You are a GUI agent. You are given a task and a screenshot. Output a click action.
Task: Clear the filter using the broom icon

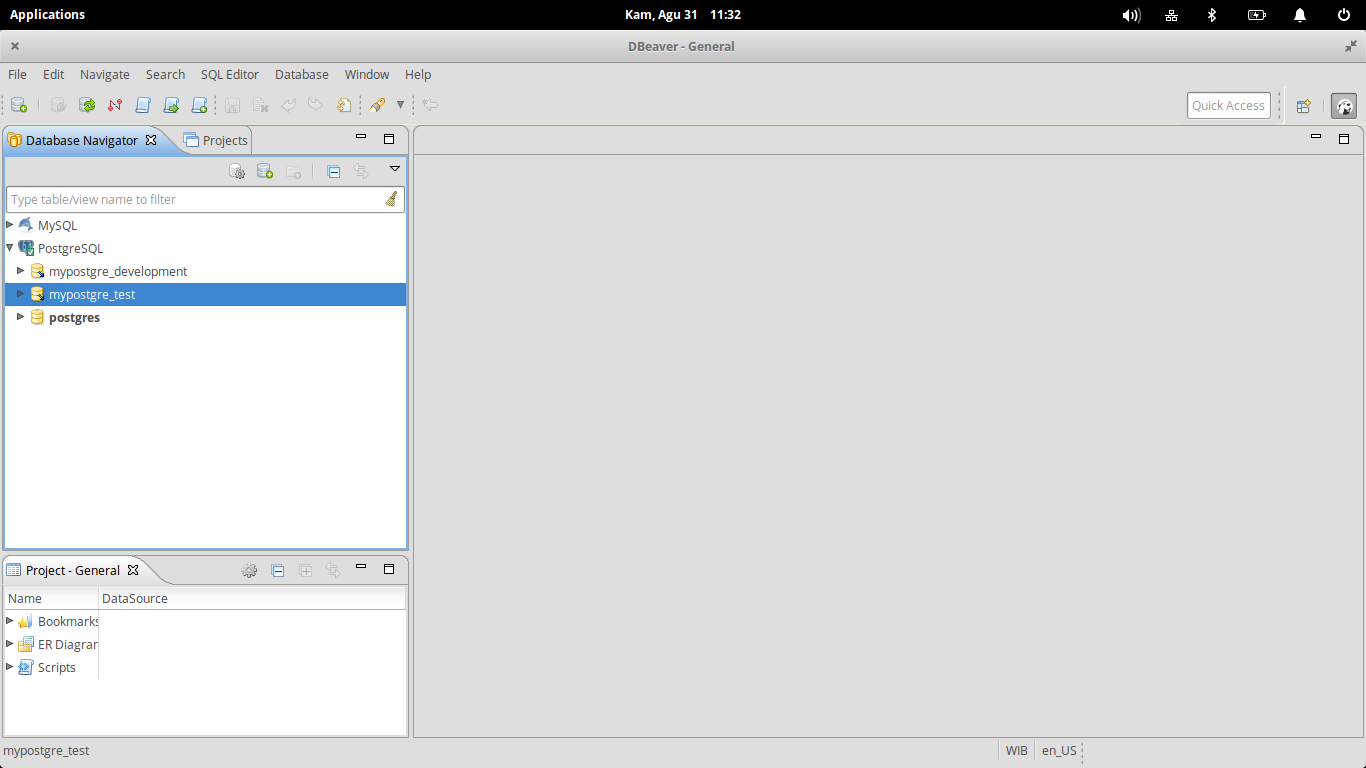point(391,199)
